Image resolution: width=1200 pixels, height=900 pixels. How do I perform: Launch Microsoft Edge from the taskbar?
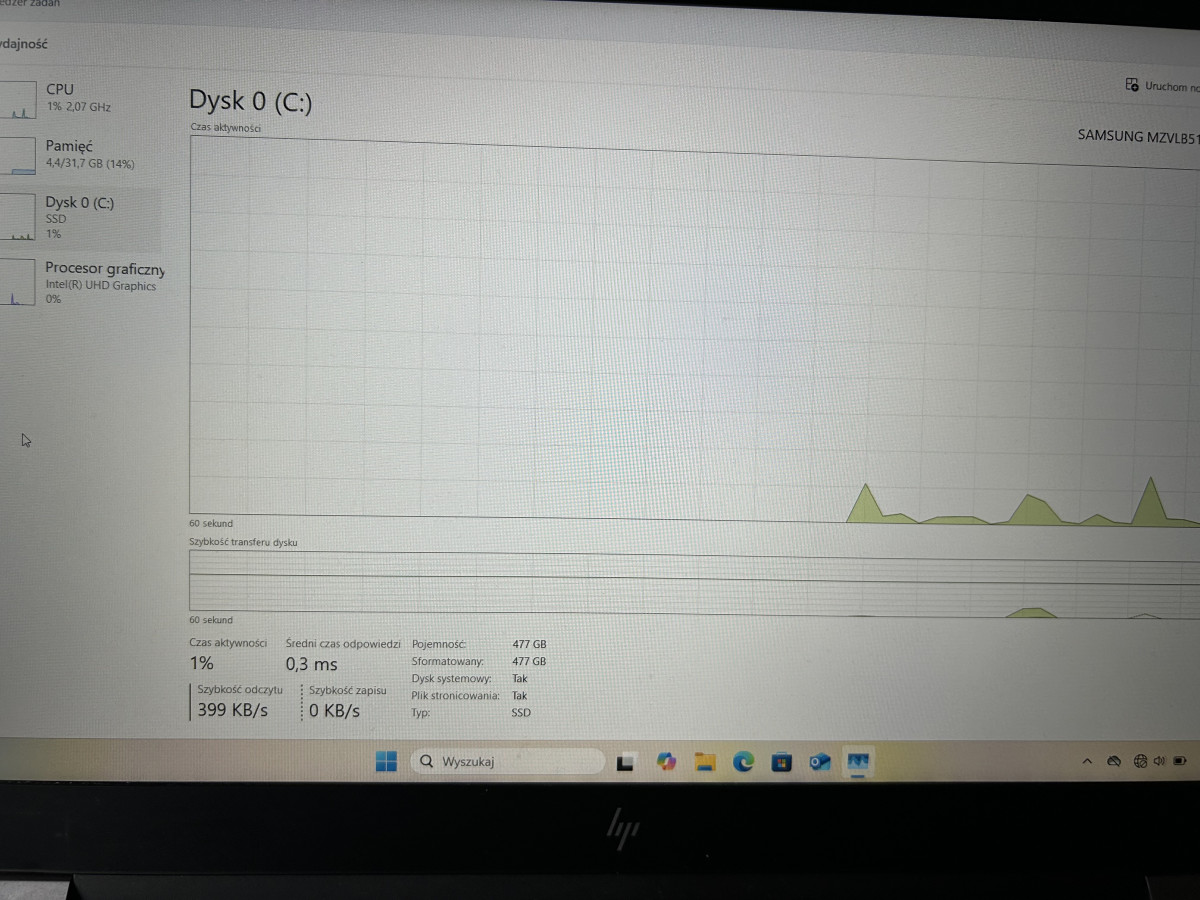tap(743, 763)
